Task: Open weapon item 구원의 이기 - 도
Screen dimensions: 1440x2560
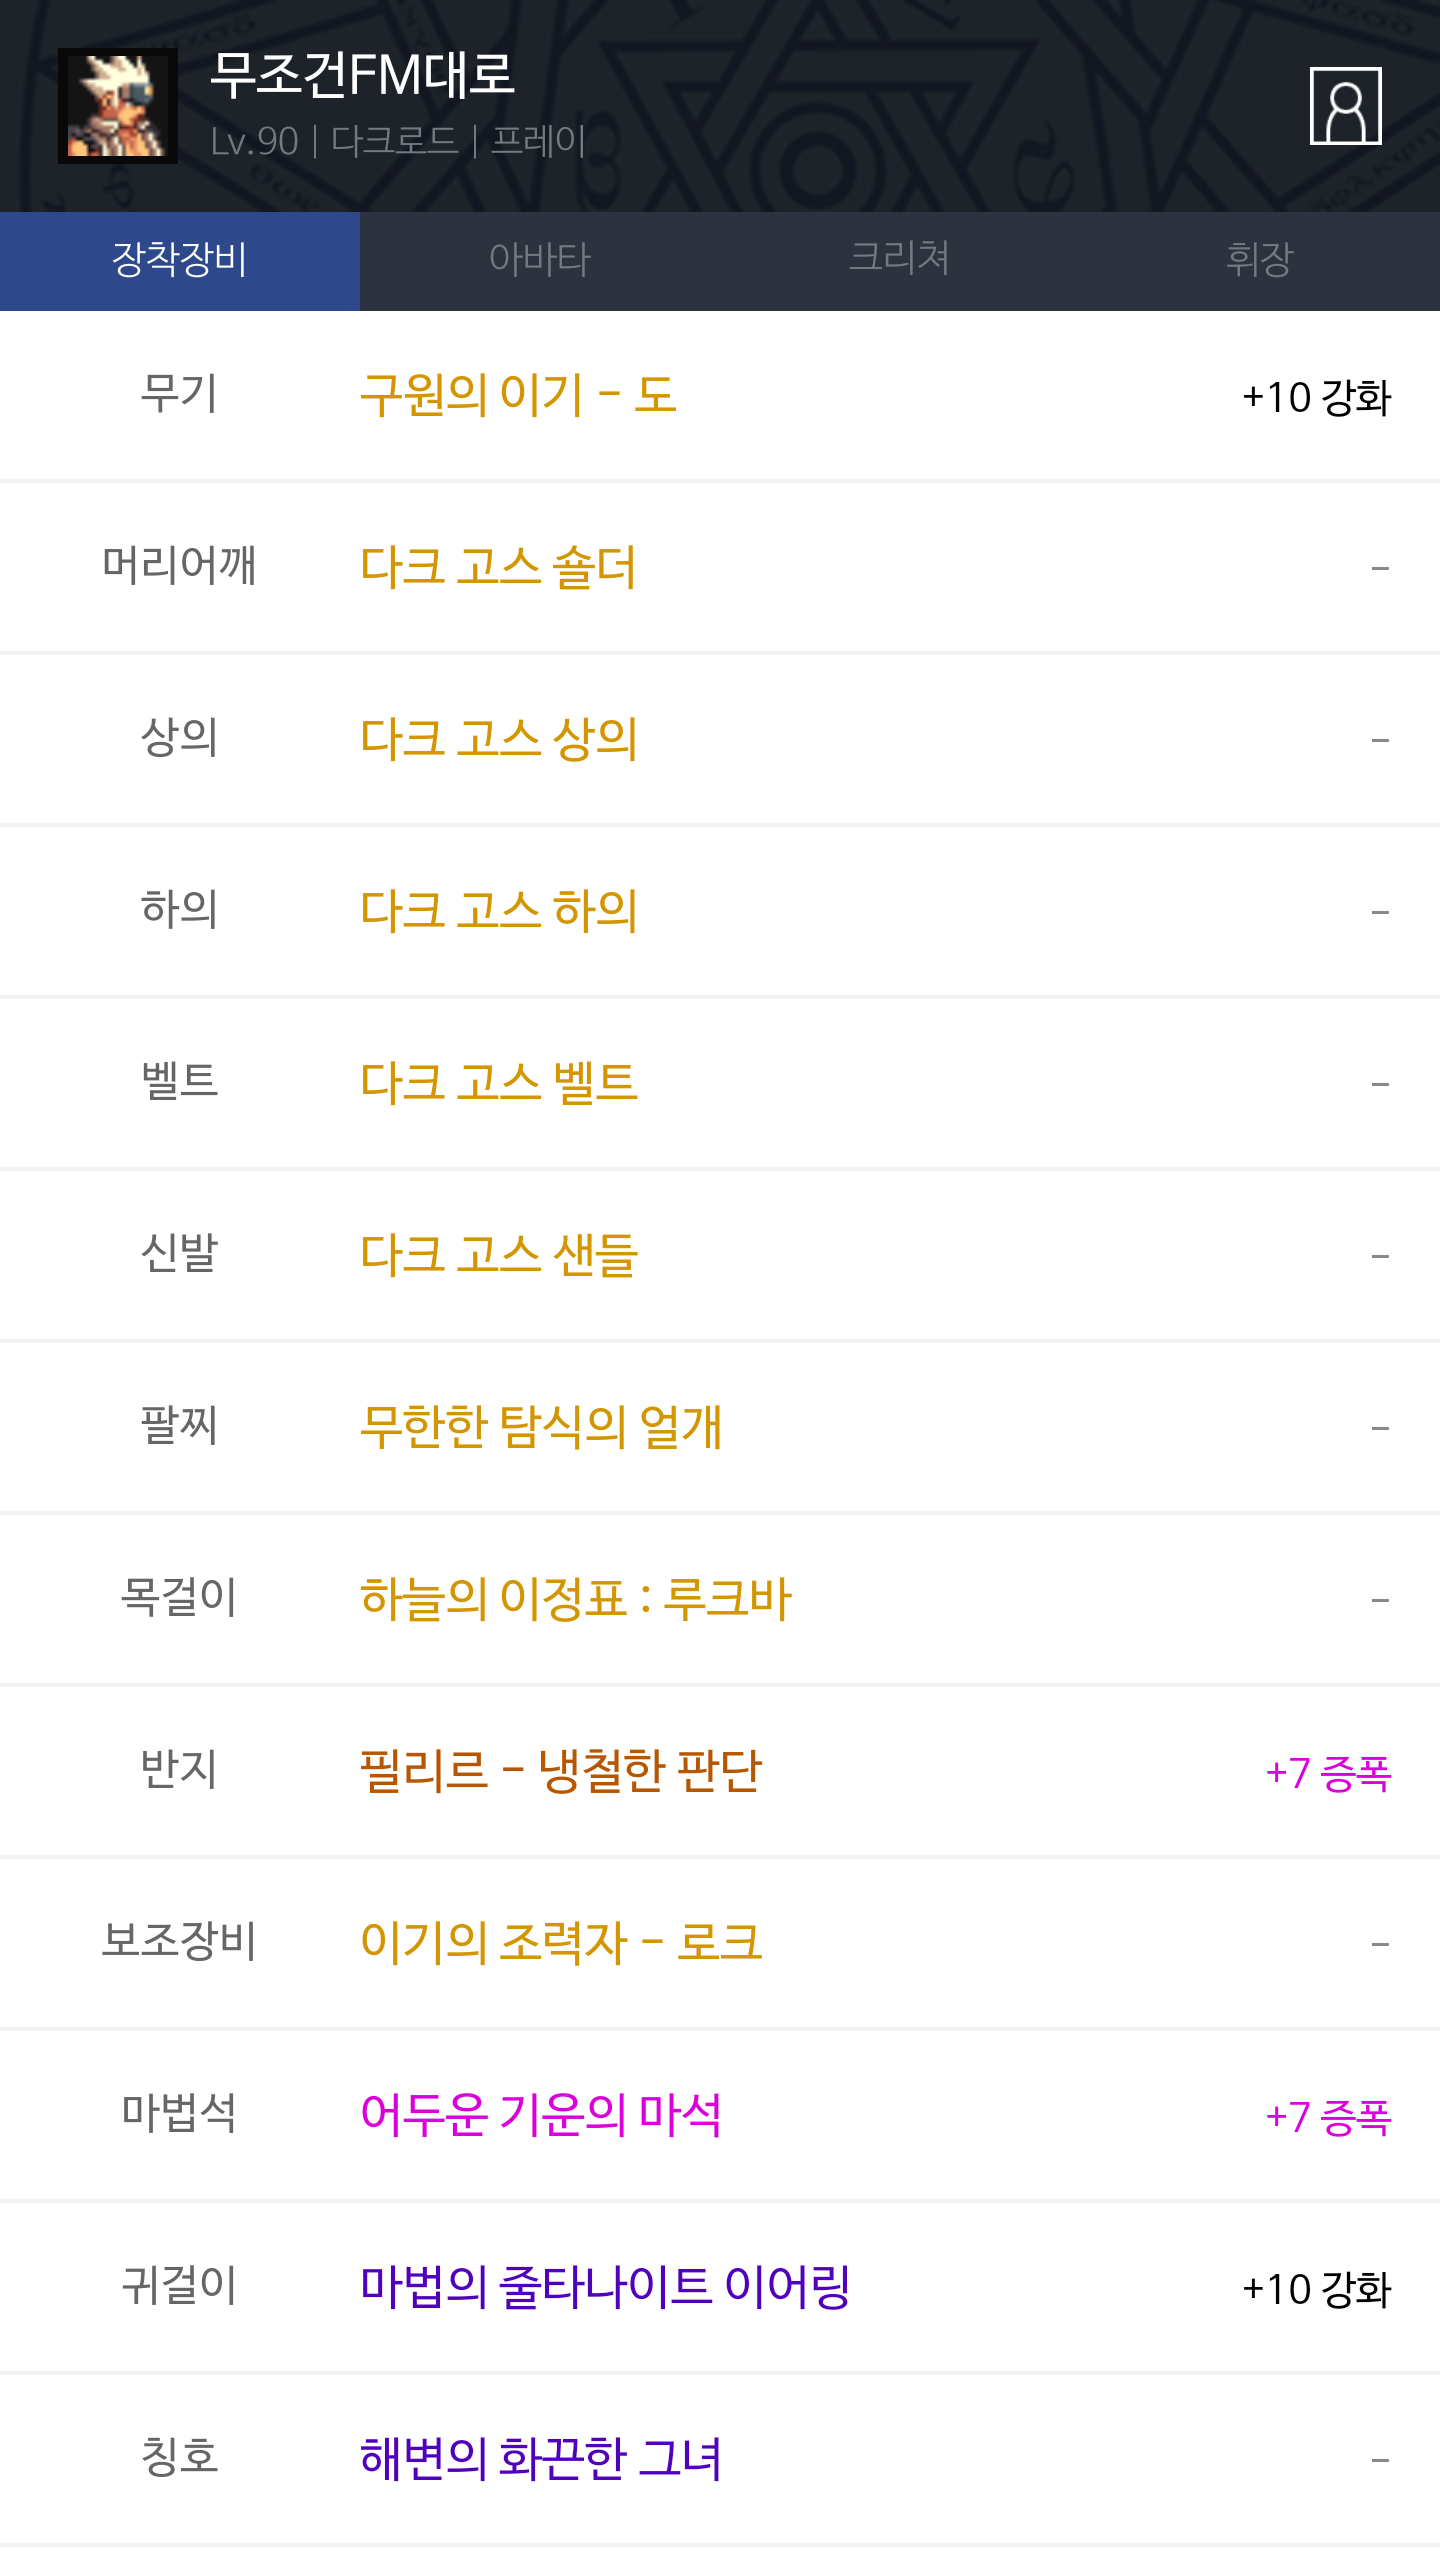Action: [518, 396]
